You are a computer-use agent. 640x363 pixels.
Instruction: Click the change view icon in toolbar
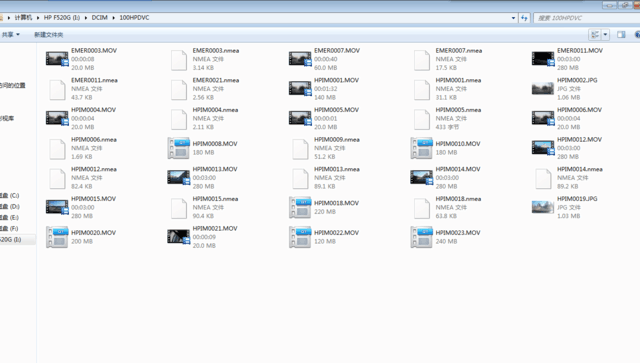coord(595,35)
